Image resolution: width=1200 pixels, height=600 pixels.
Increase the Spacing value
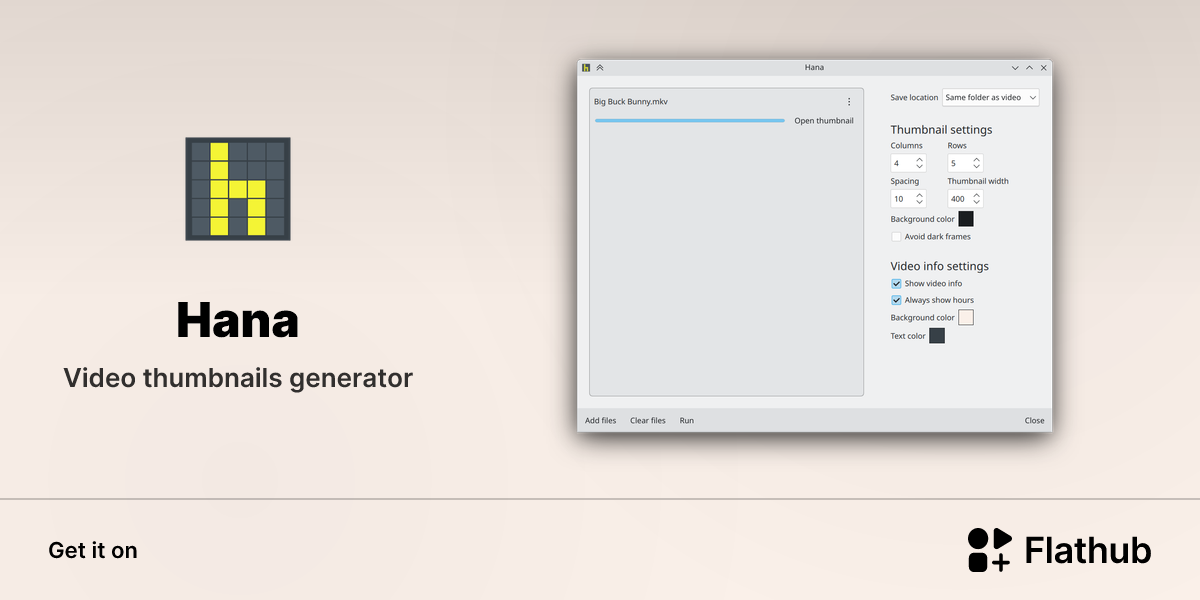pos(920,194)
